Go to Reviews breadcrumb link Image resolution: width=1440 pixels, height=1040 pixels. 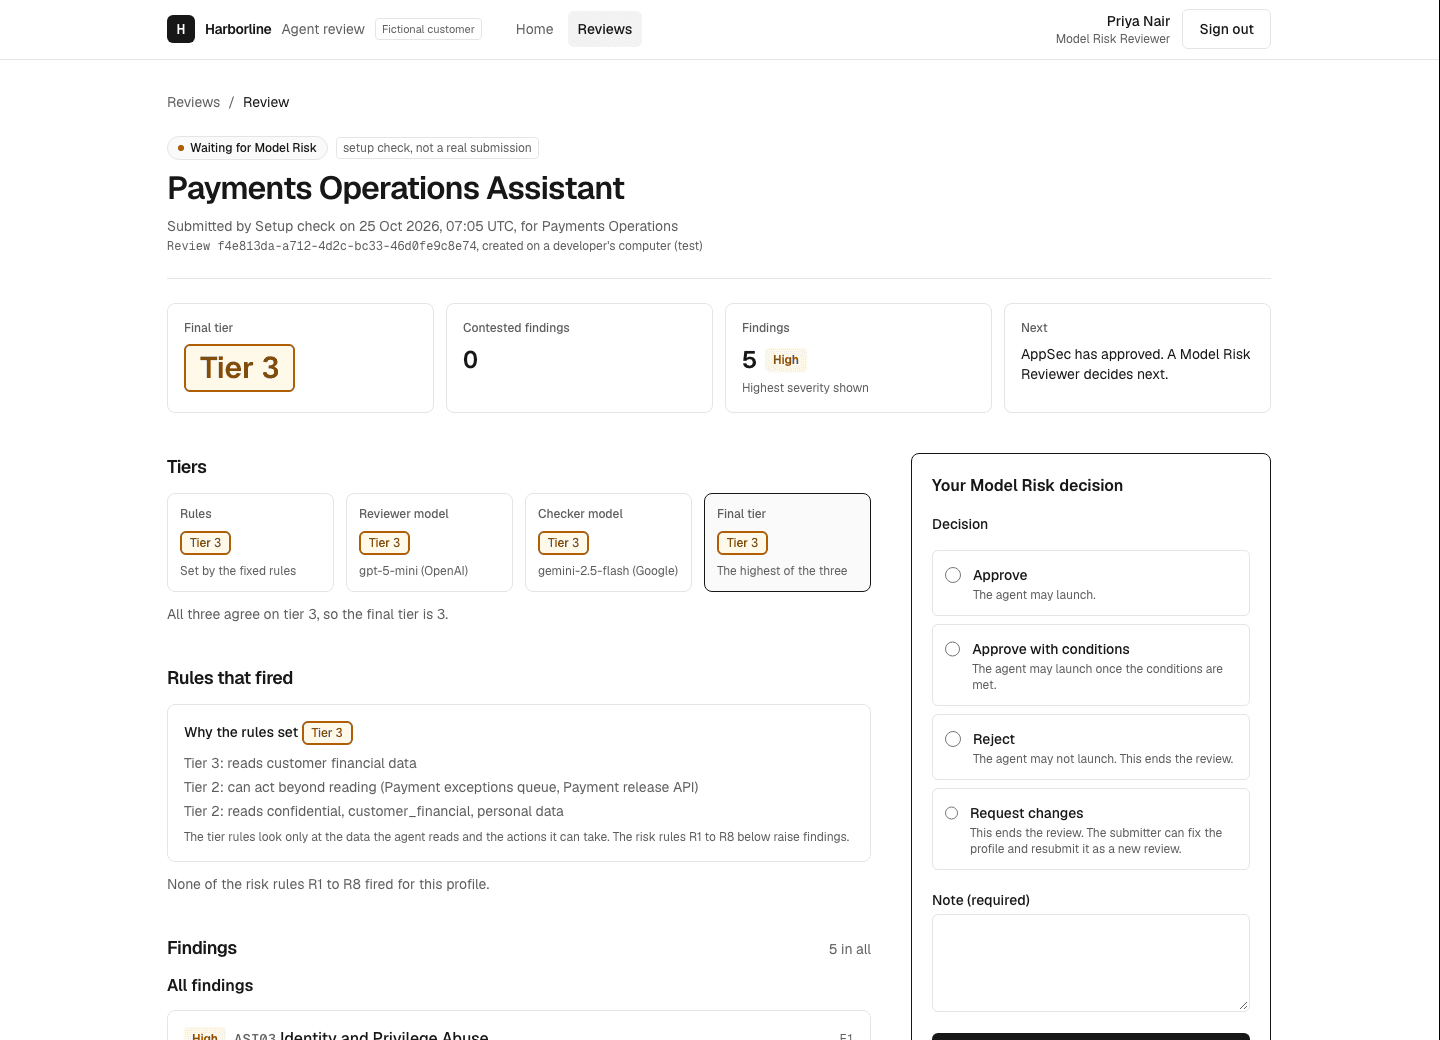(x=193, y=102)
